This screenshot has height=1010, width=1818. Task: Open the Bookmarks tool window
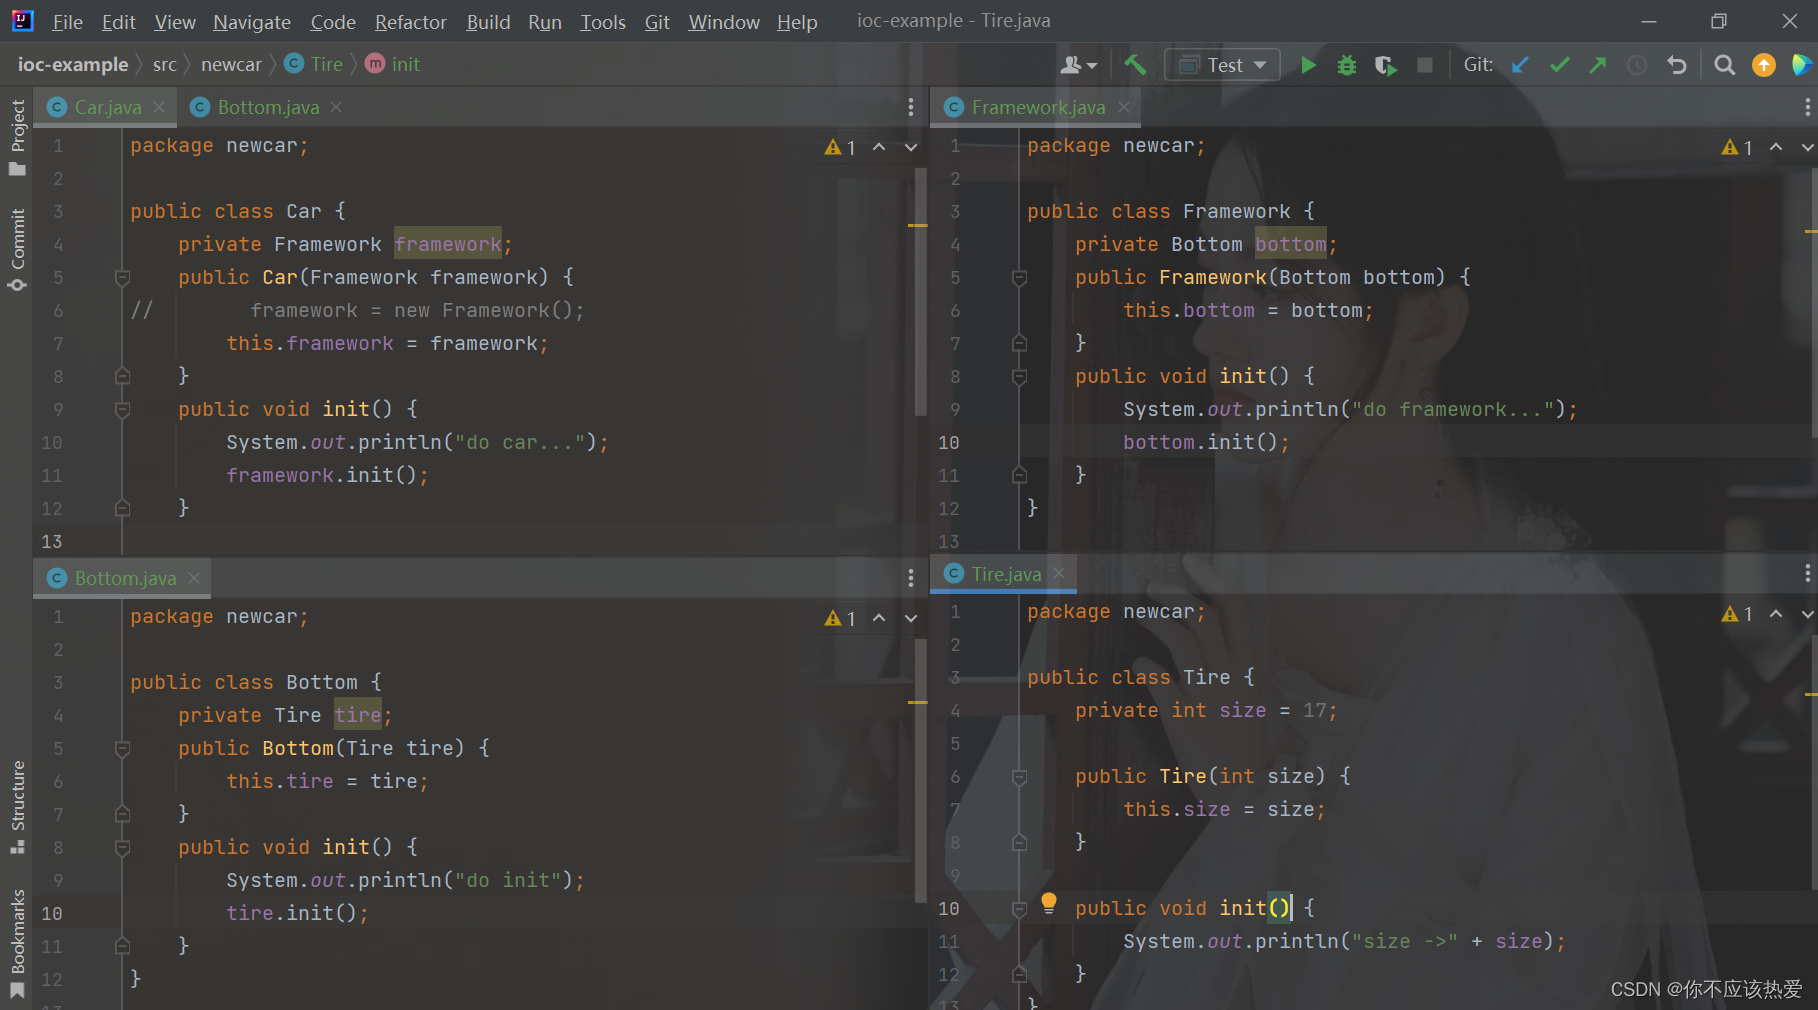pyautogui.click(x=17, y=943)
